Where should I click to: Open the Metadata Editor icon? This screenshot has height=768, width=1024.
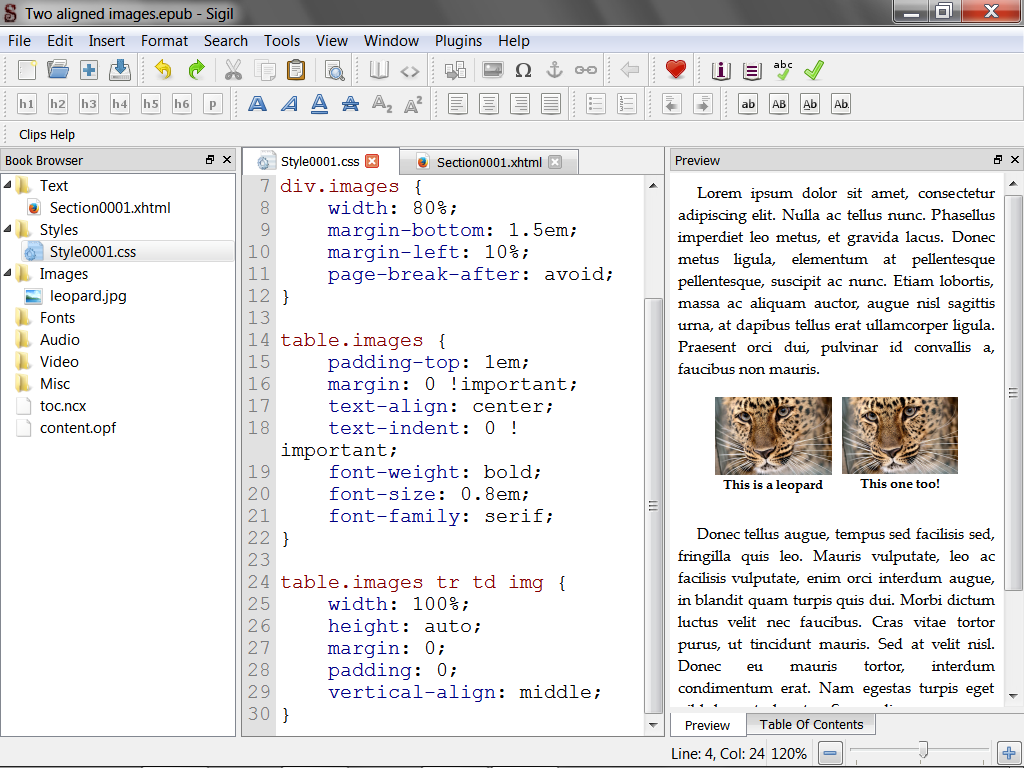(721, 70)
